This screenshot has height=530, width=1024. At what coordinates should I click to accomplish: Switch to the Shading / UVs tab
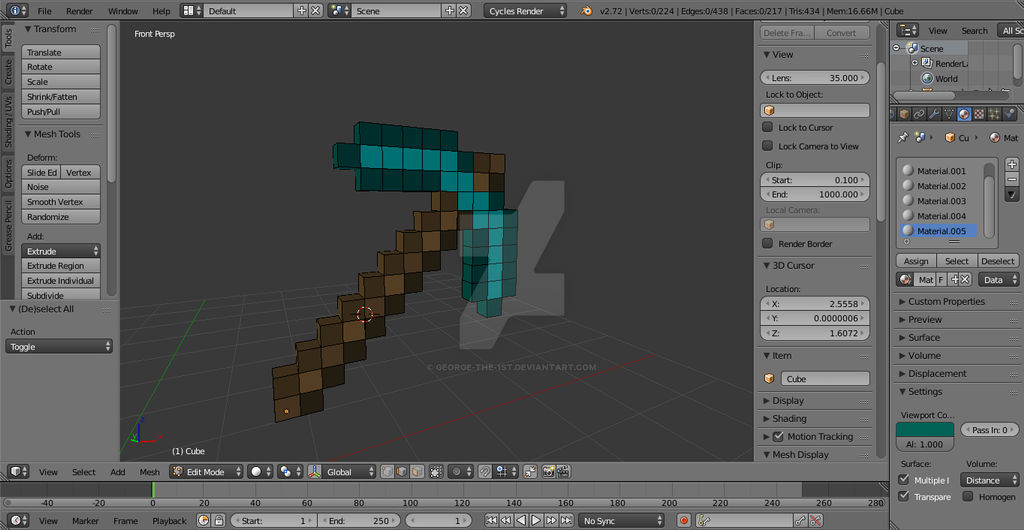[x=8, y=122]
